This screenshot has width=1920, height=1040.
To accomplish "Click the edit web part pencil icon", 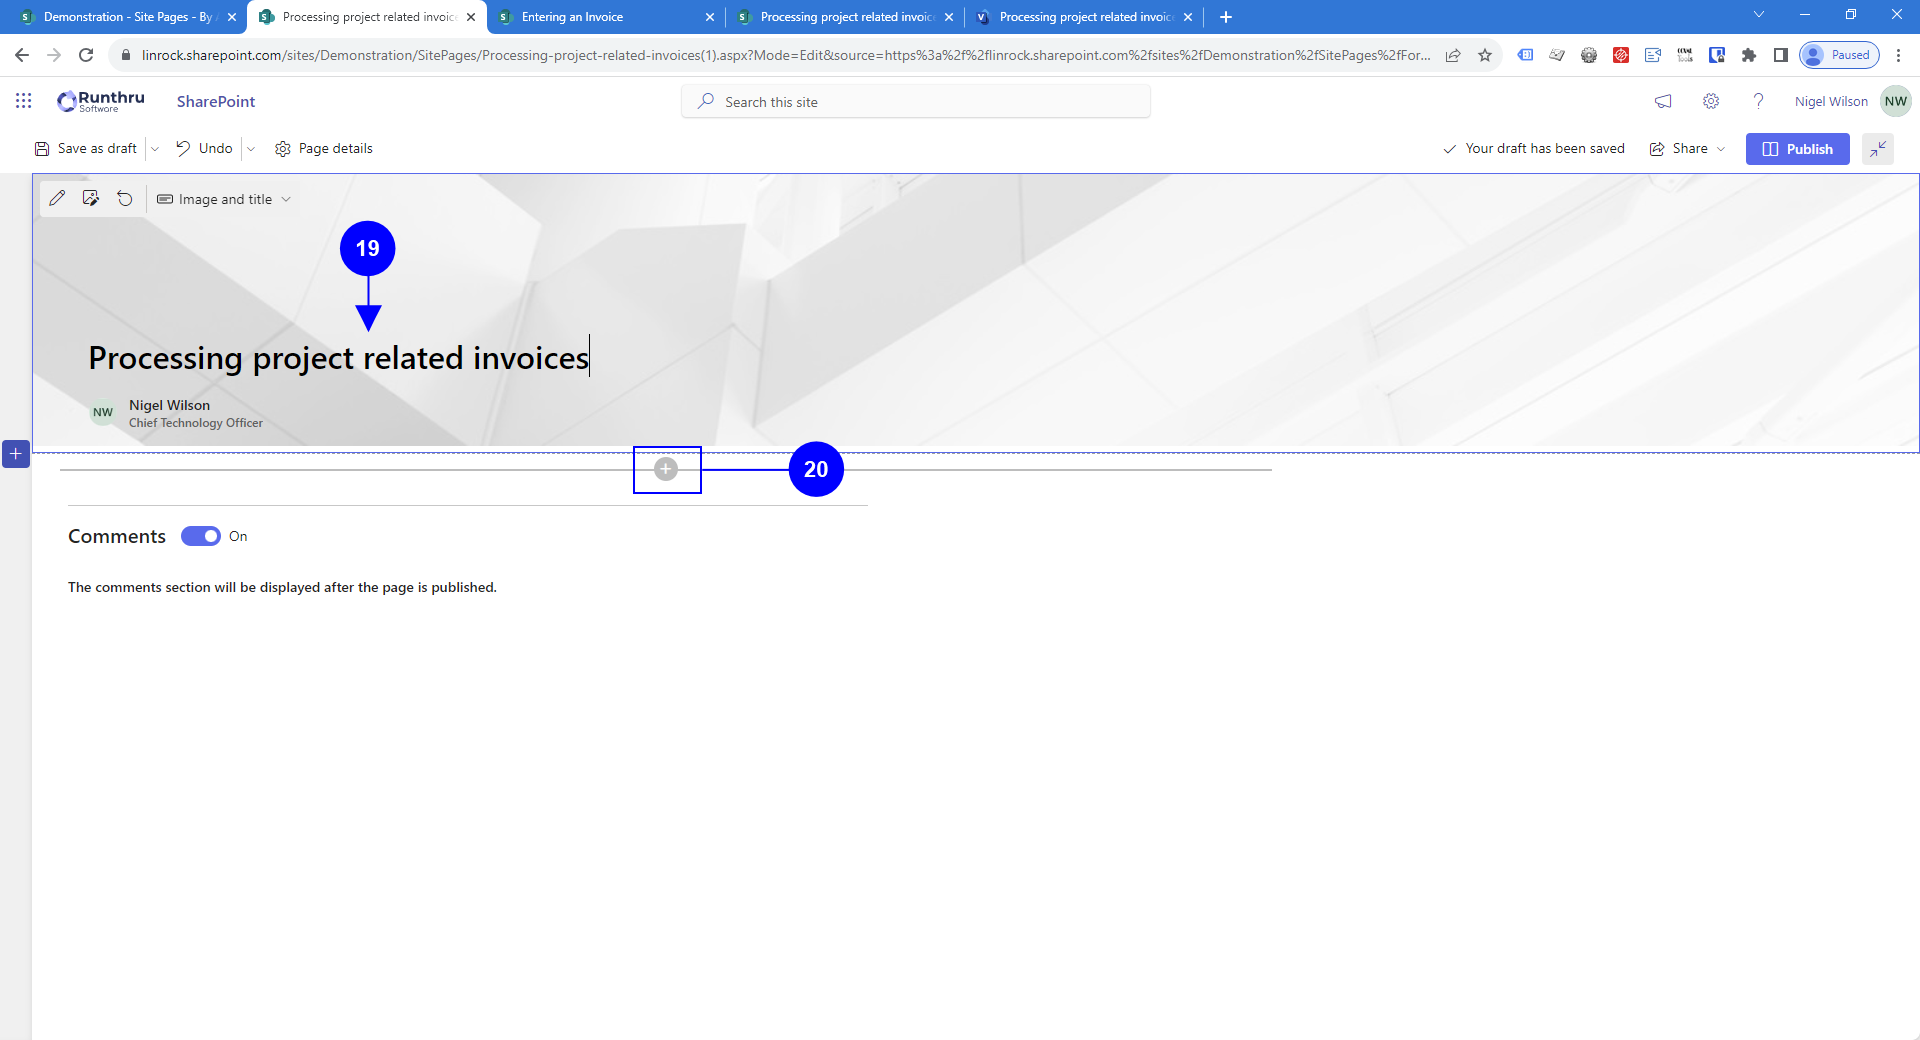I will tap(57, 199).
